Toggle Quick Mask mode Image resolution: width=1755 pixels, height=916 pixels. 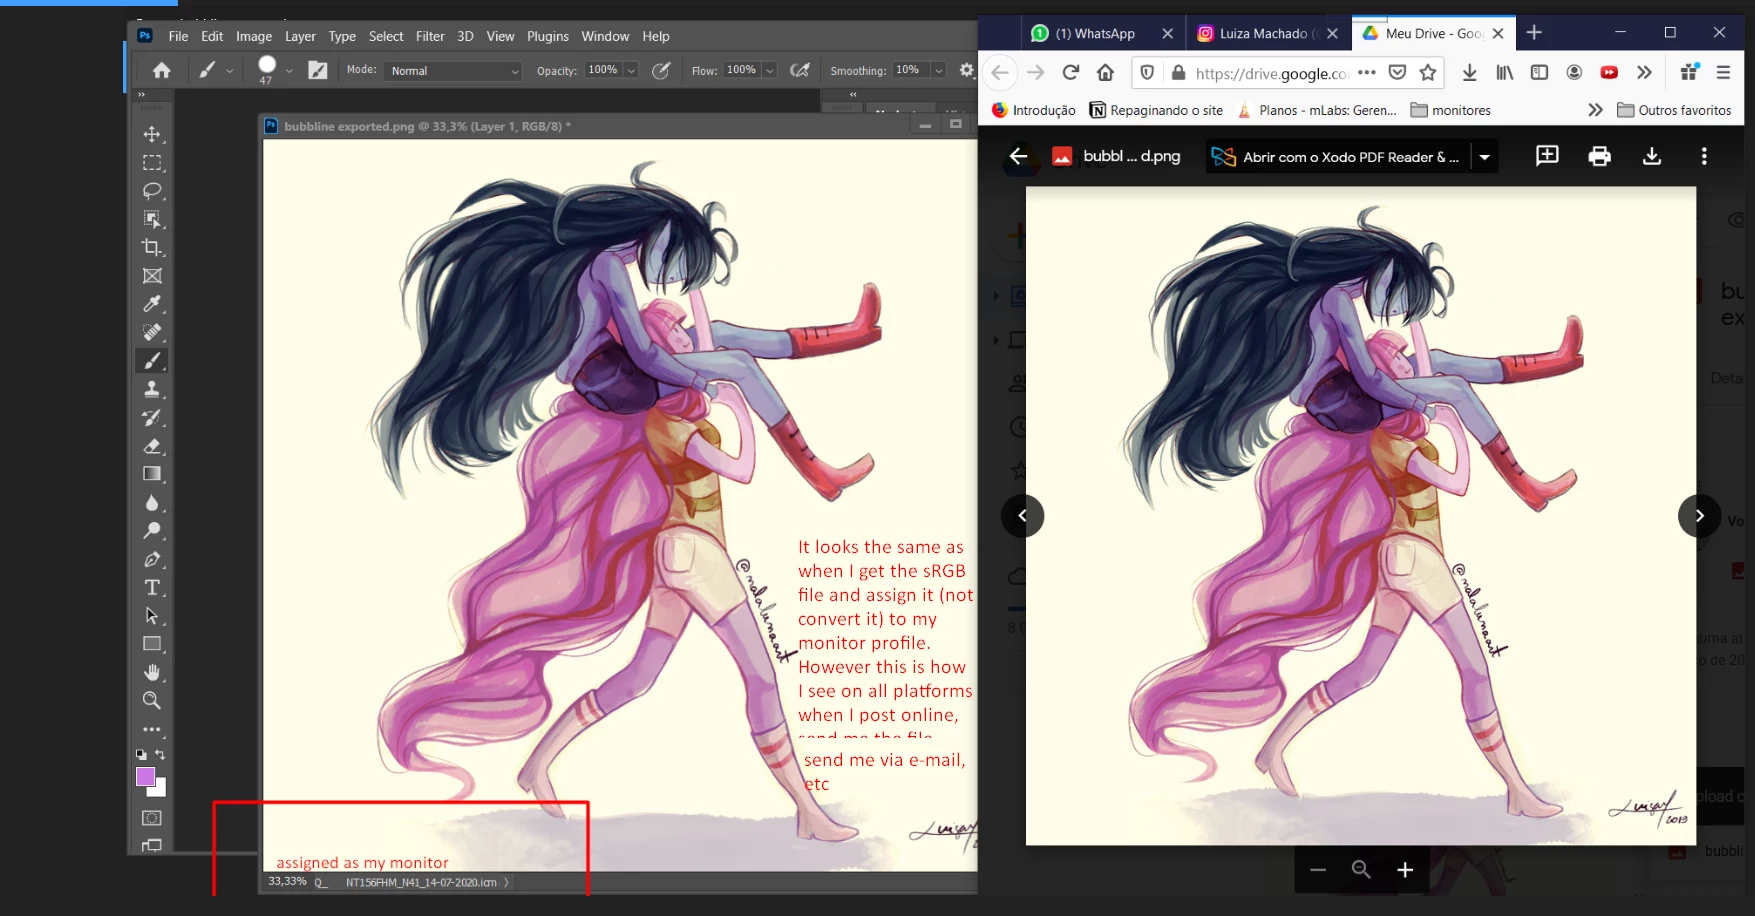tap(152, 818)
